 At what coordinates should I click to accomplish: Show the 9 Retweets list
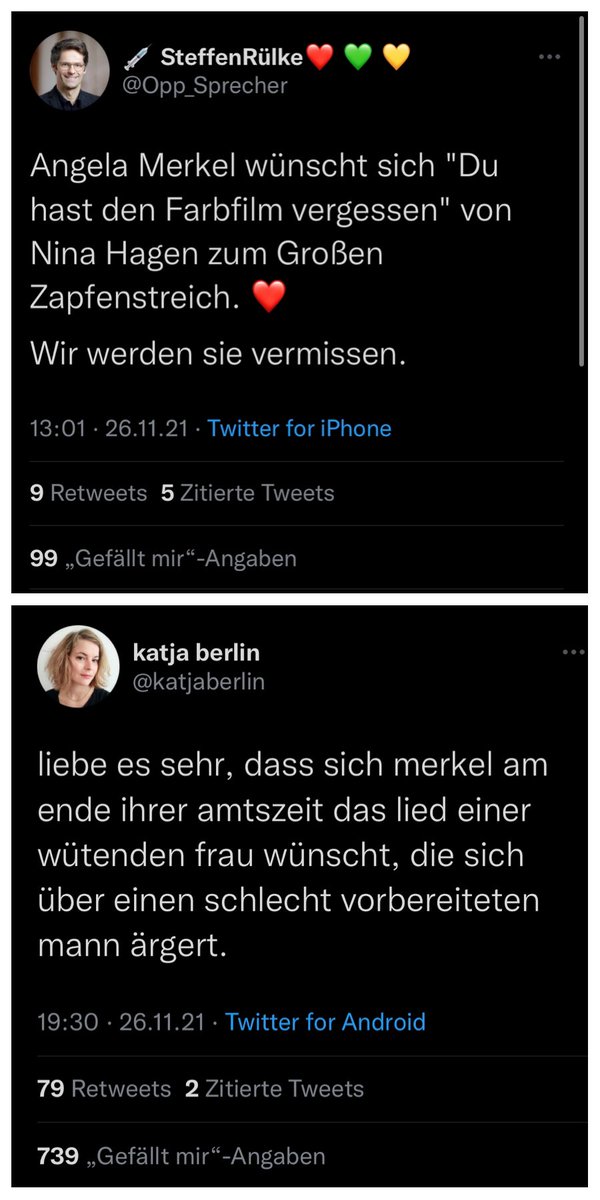89,493
